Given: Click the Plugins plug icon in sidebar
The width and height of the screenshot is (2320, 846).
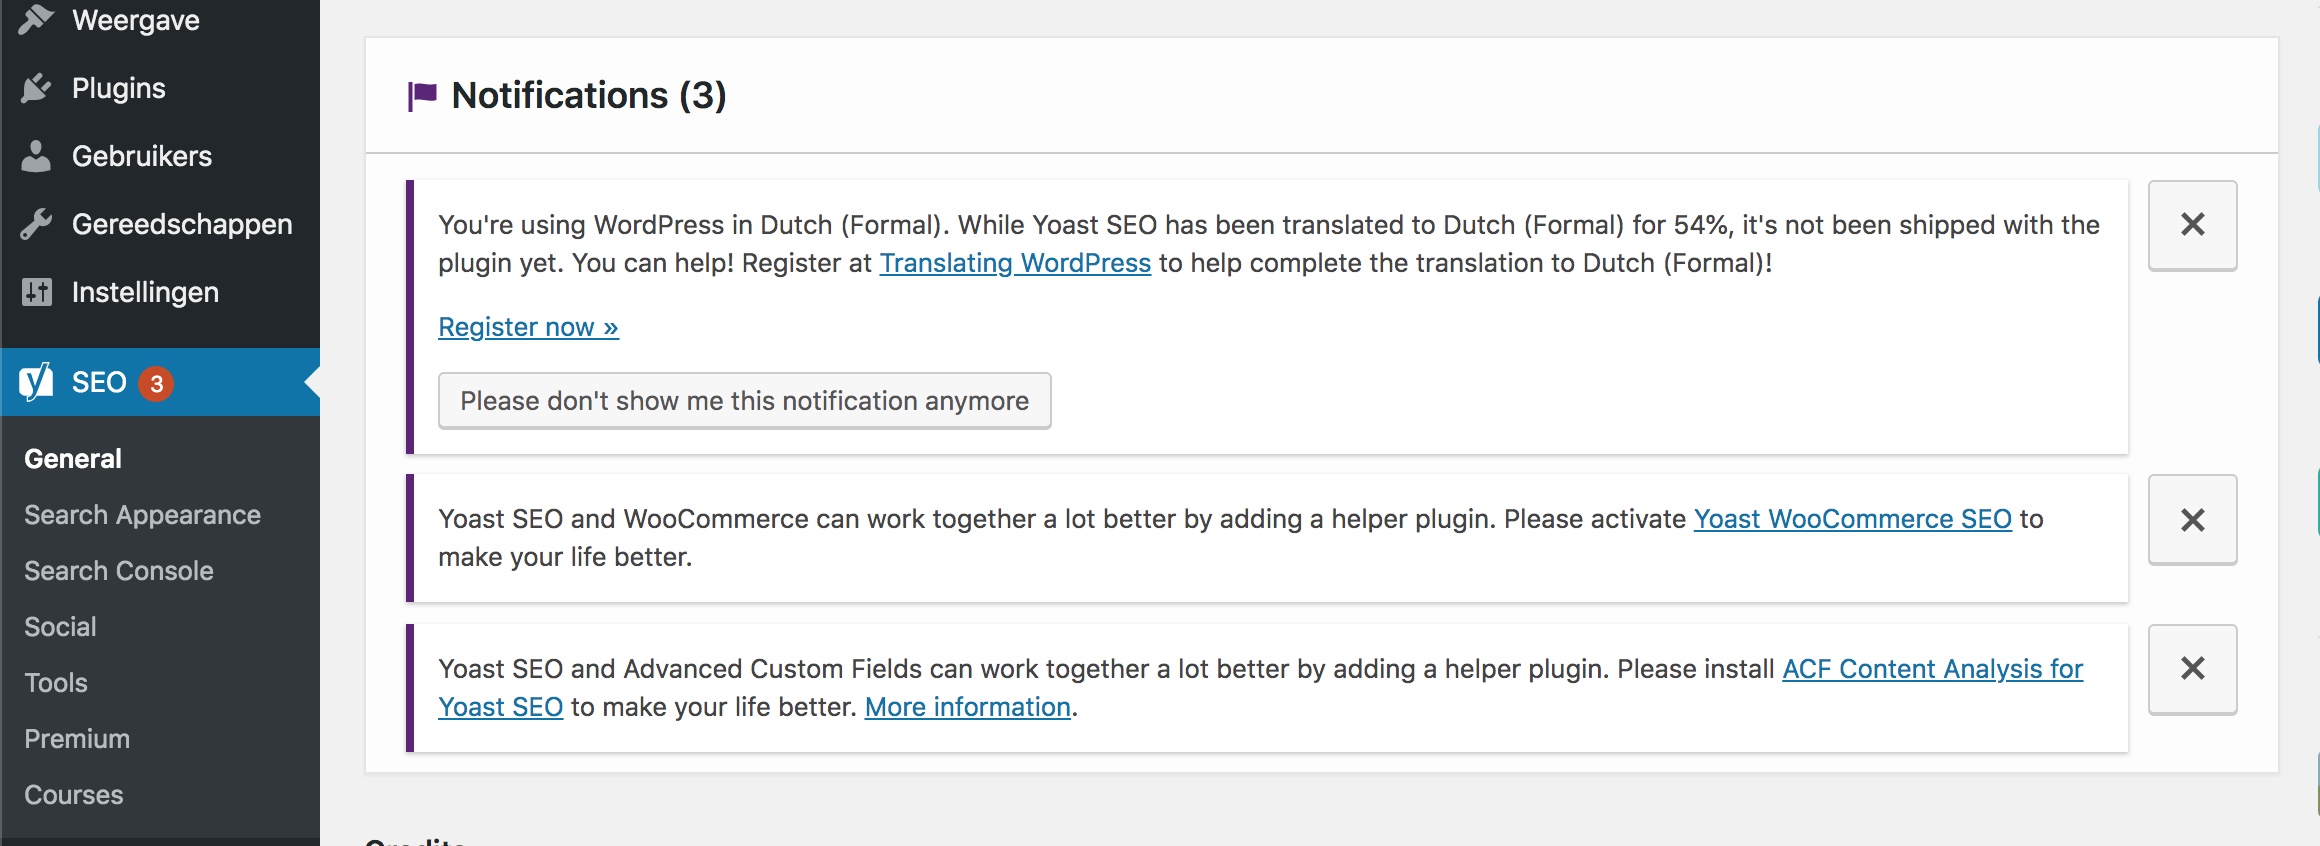Looking at the screenshot, I should 36,88.
